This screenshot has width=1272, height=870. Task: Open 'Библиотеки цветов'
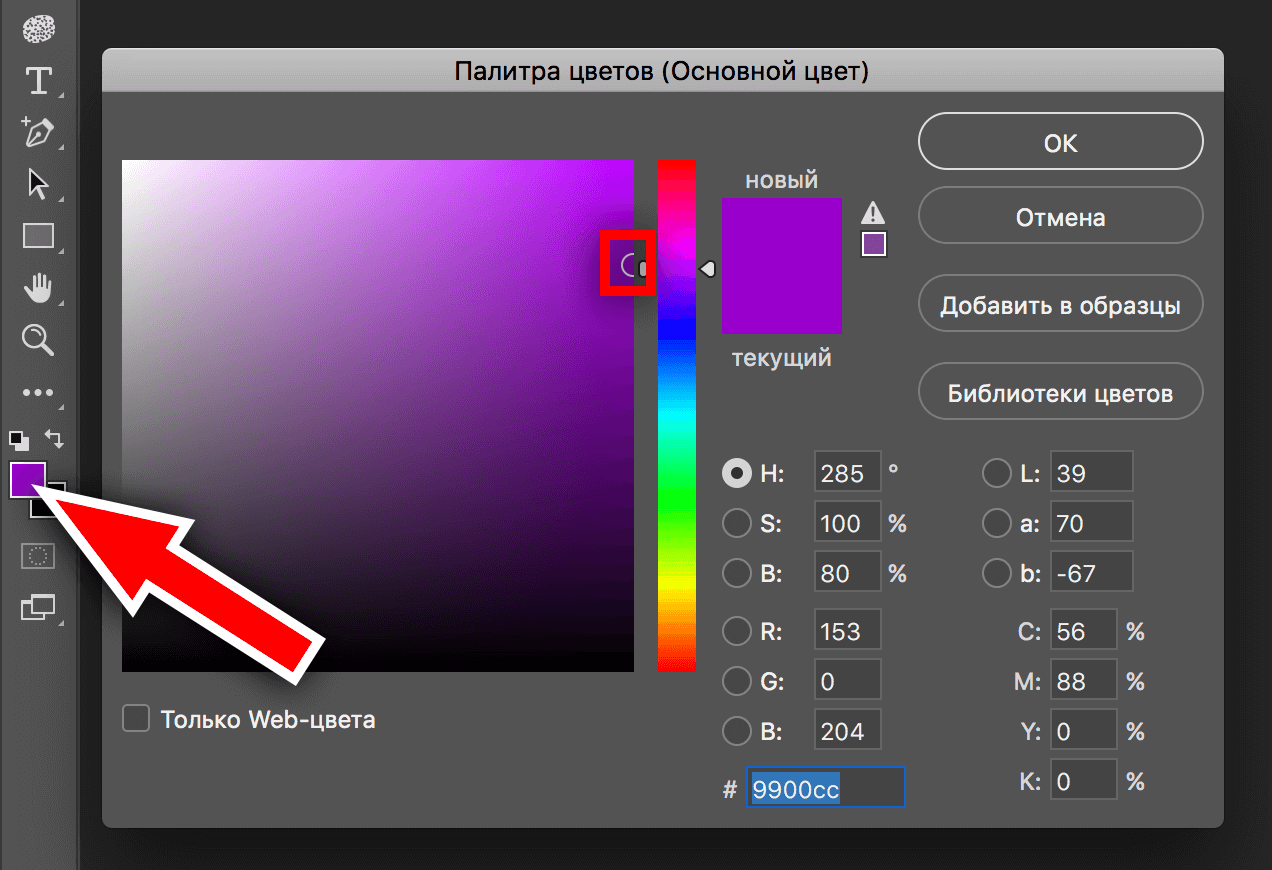click(1059, 391)
